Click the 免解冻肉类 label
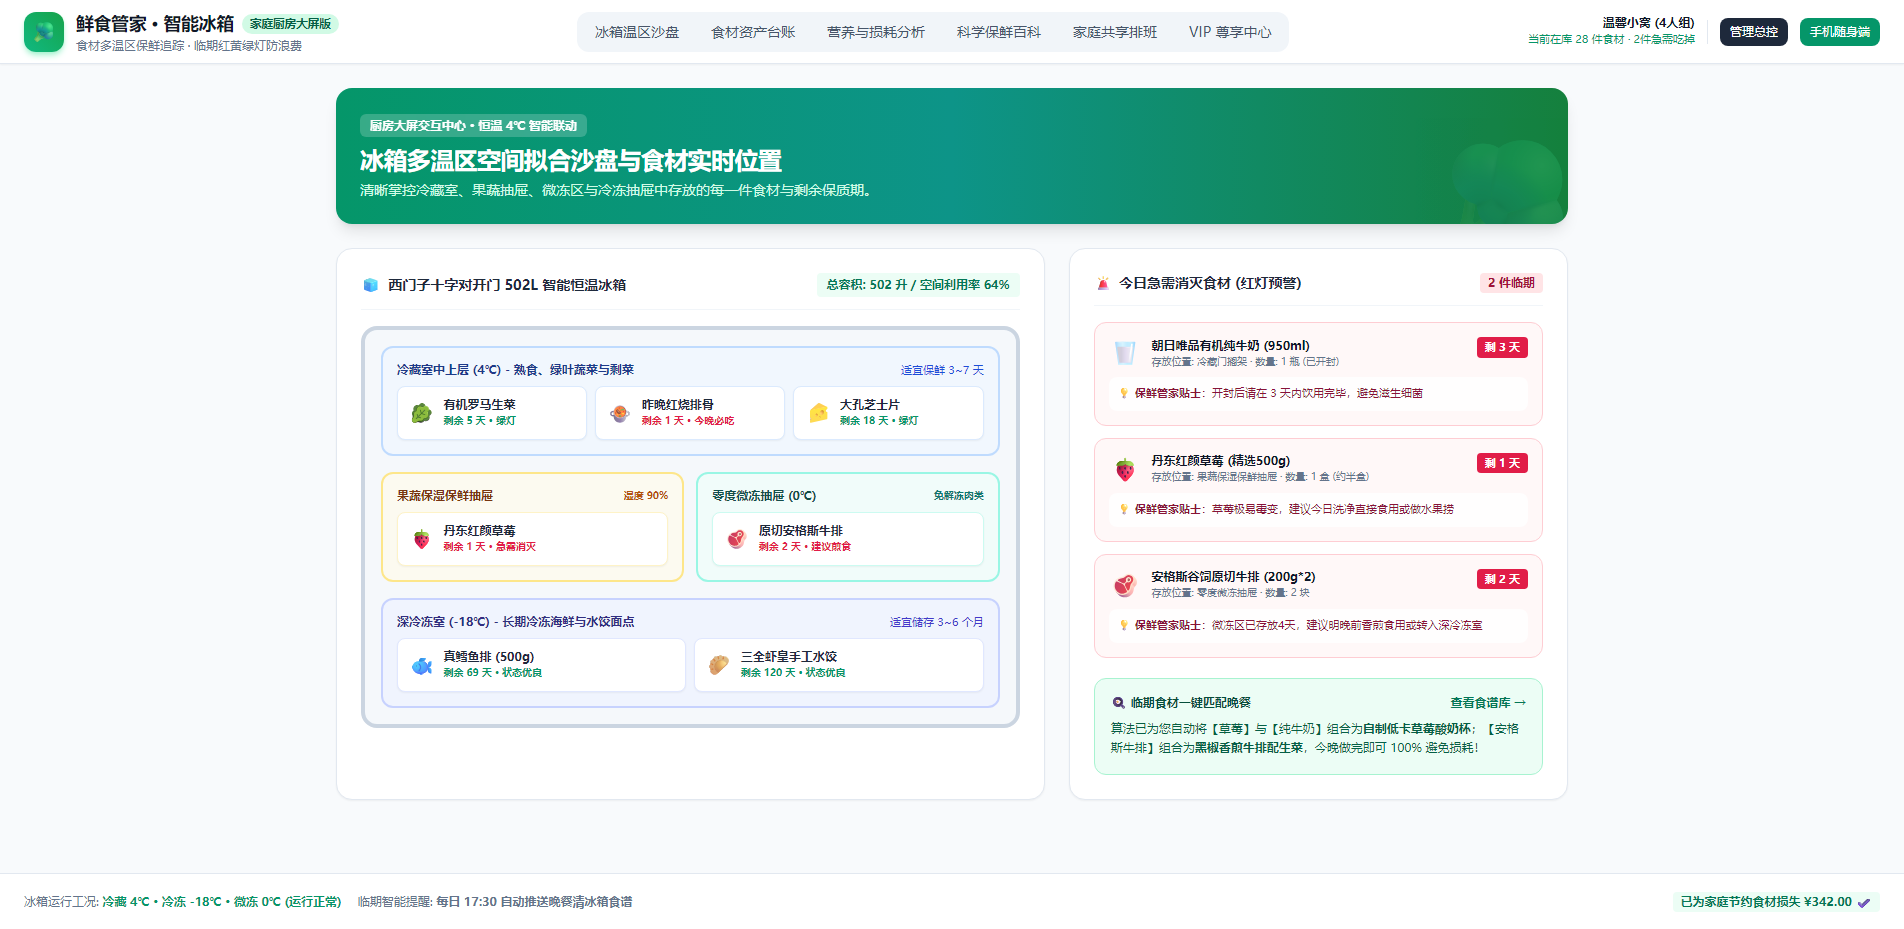1904x929 pixels. click(x=959, y=496)
